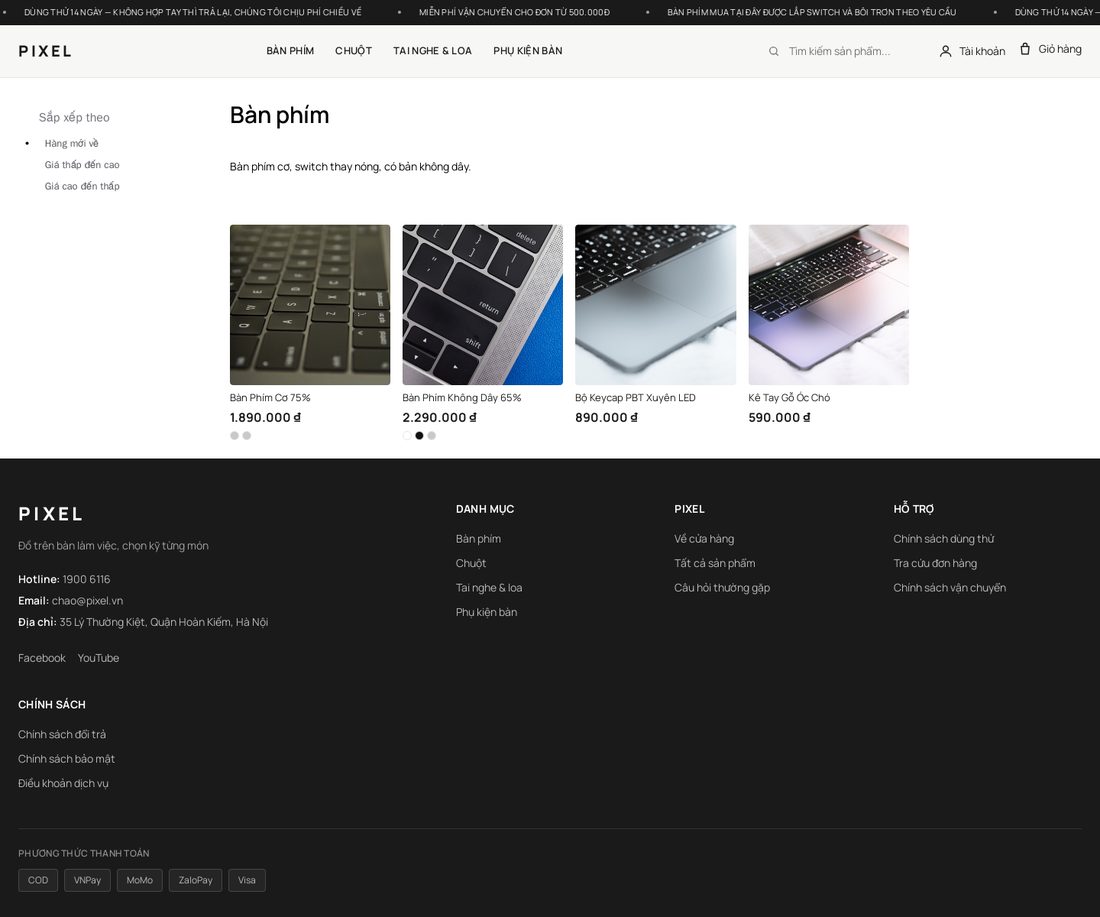Select white color swatch for Bàn Phím Không Dây 65%
Screen dimensions: 1100x917
(407, 436)
